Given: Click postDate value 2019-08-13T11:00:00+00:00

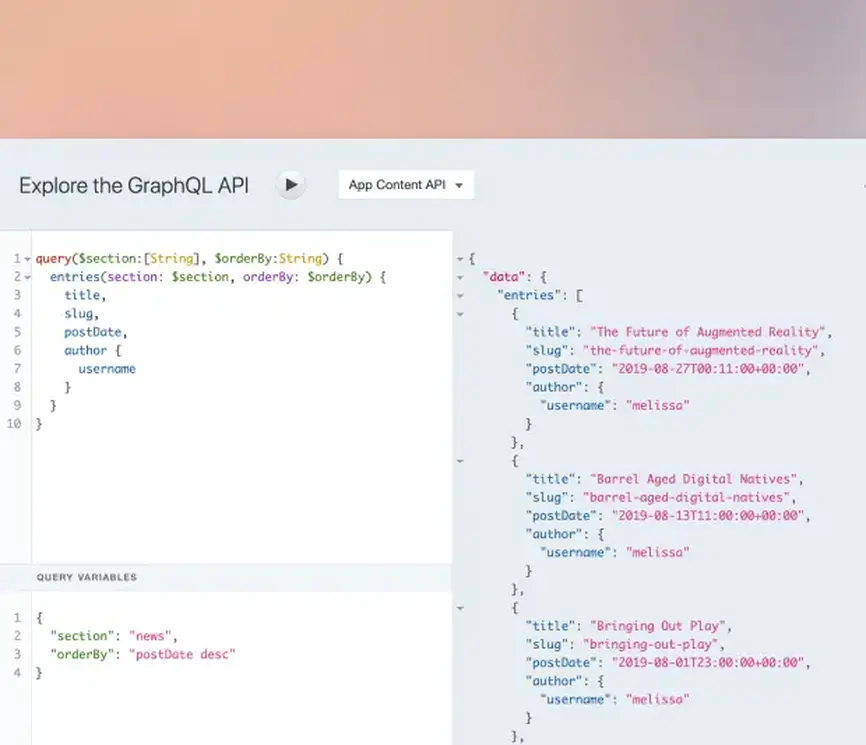Looking at the screenshot, I should 707,516.
